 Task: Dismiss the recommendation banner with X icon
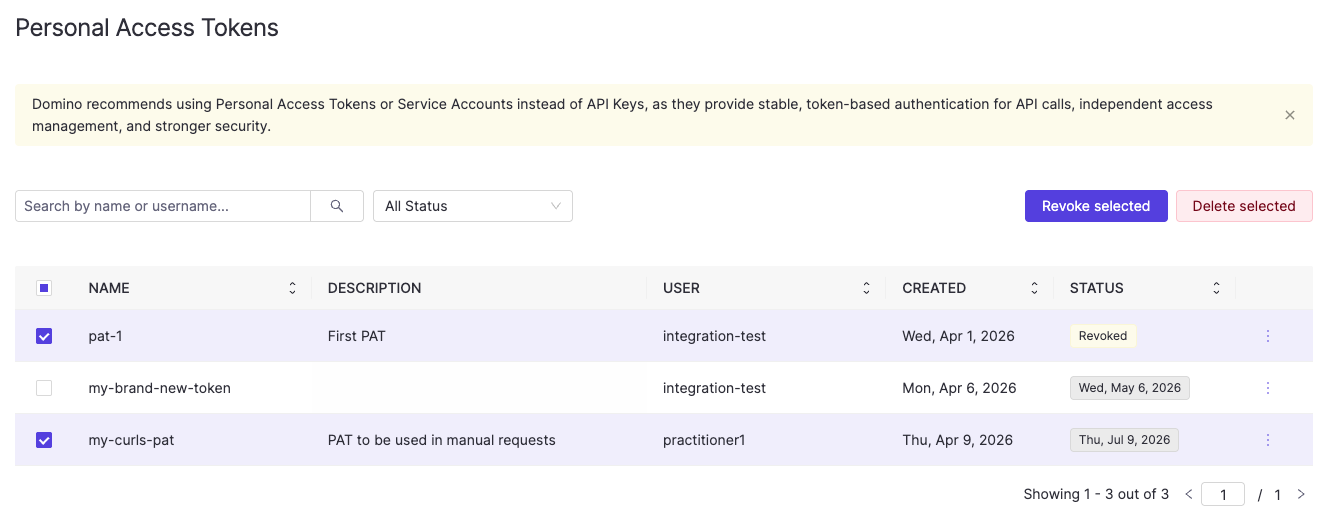tap(1290, 115)
